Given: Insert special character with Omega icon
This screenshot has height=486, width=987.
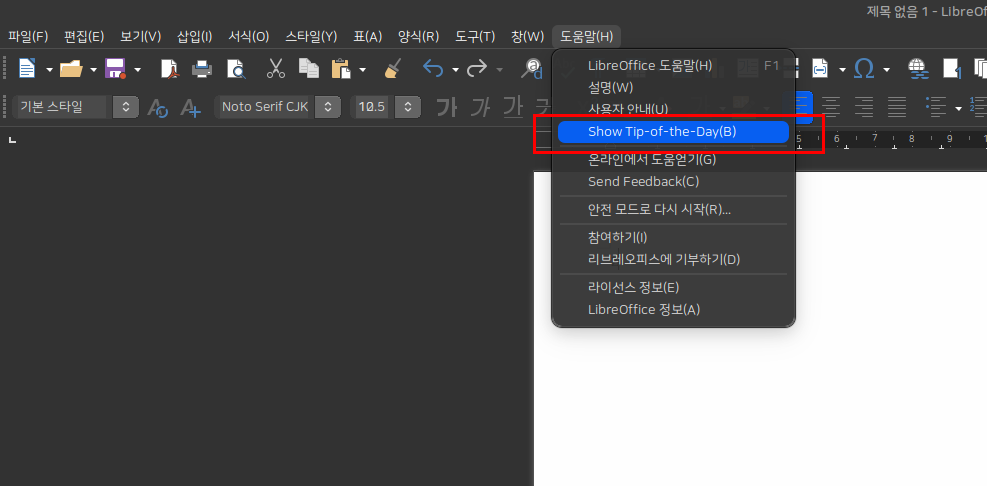Looking at the screenshot, I should (865, 69).
